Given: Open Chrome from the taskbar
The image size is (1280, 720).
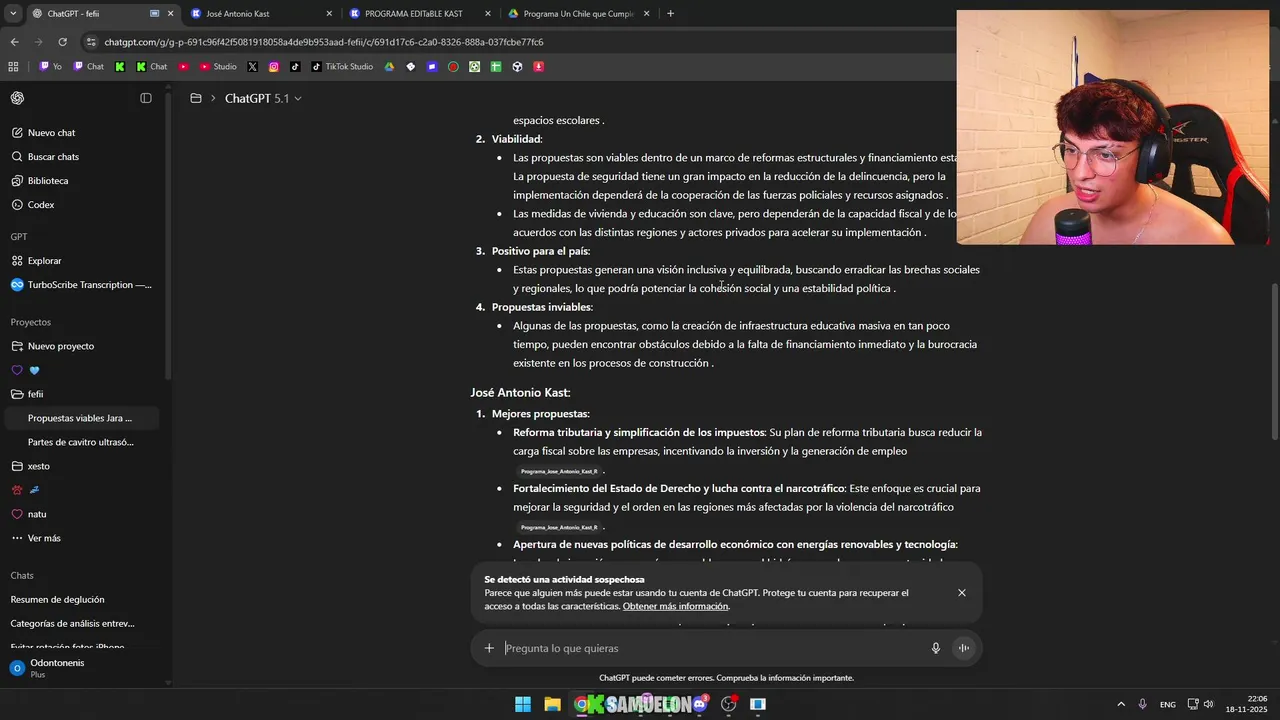Looking at the screenshot, I should pyautogui.click(x=581, y=704).
